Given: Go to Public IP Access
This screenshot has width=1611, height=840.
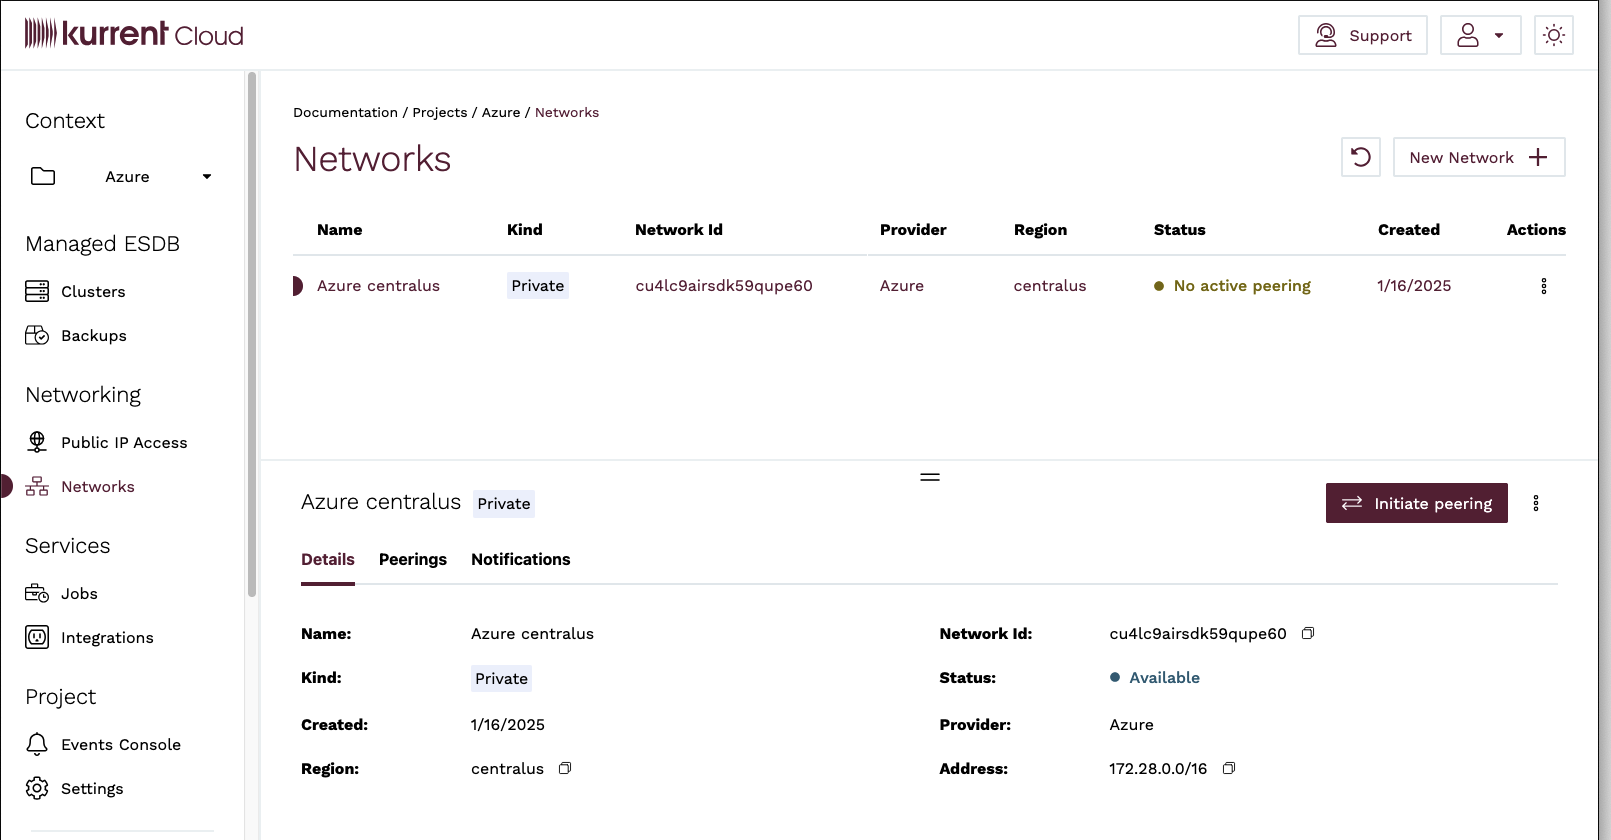Looking at the screenshot, I should coord(123,442).
